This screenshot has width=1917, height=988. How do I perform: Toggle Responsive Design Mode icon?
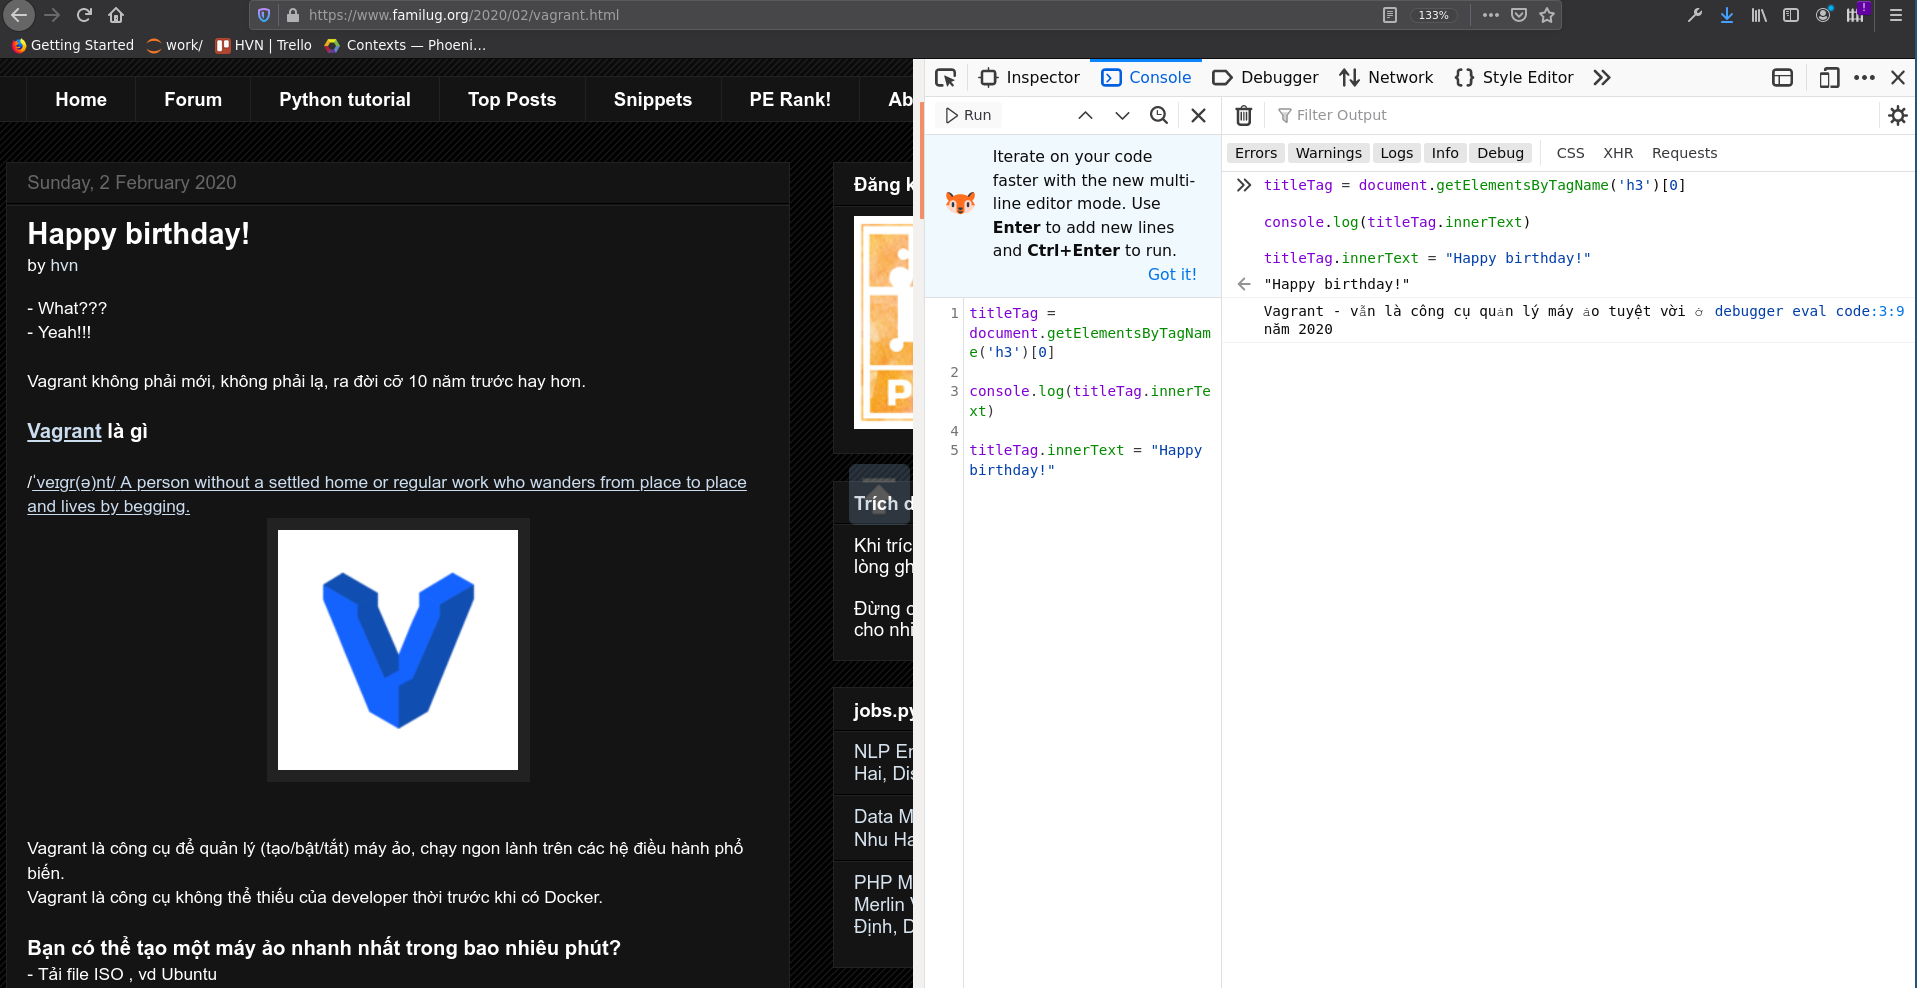pyautogui.click(x=1829, y=78)
